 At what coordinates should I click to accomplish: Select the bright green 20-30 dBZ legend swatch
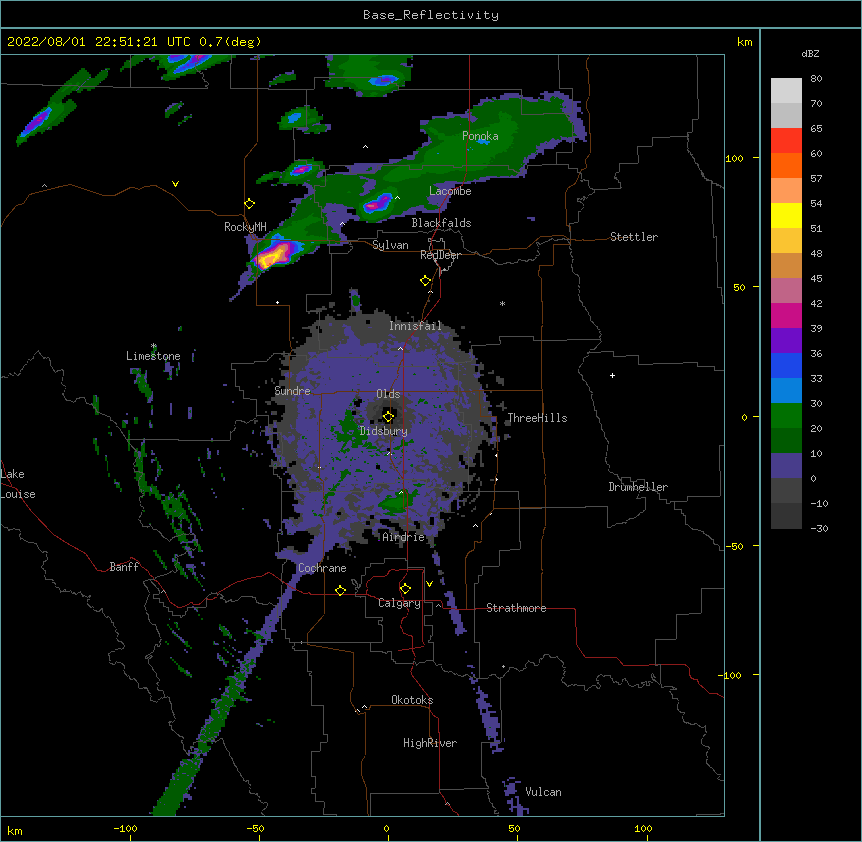[x=786, y=416]
